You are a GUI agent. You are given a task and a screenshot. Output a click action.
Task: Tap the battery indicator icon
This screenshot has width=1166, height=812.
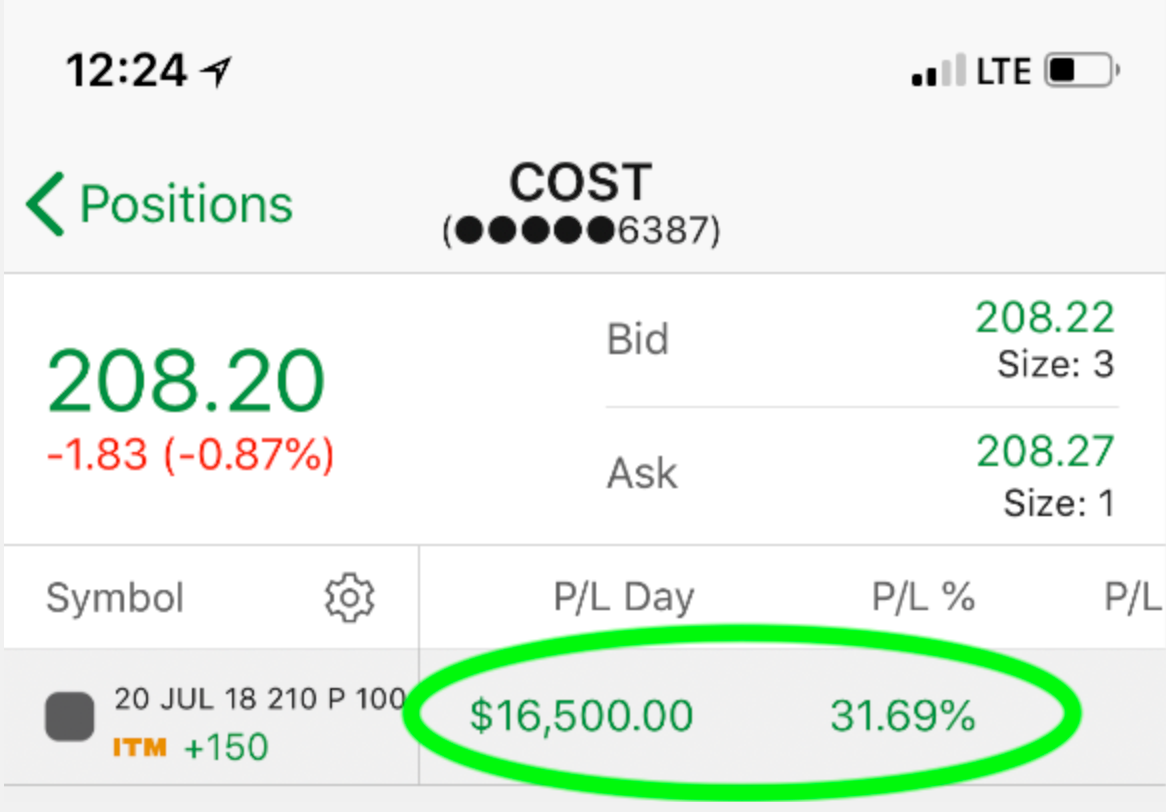(x=1082, y=71)
